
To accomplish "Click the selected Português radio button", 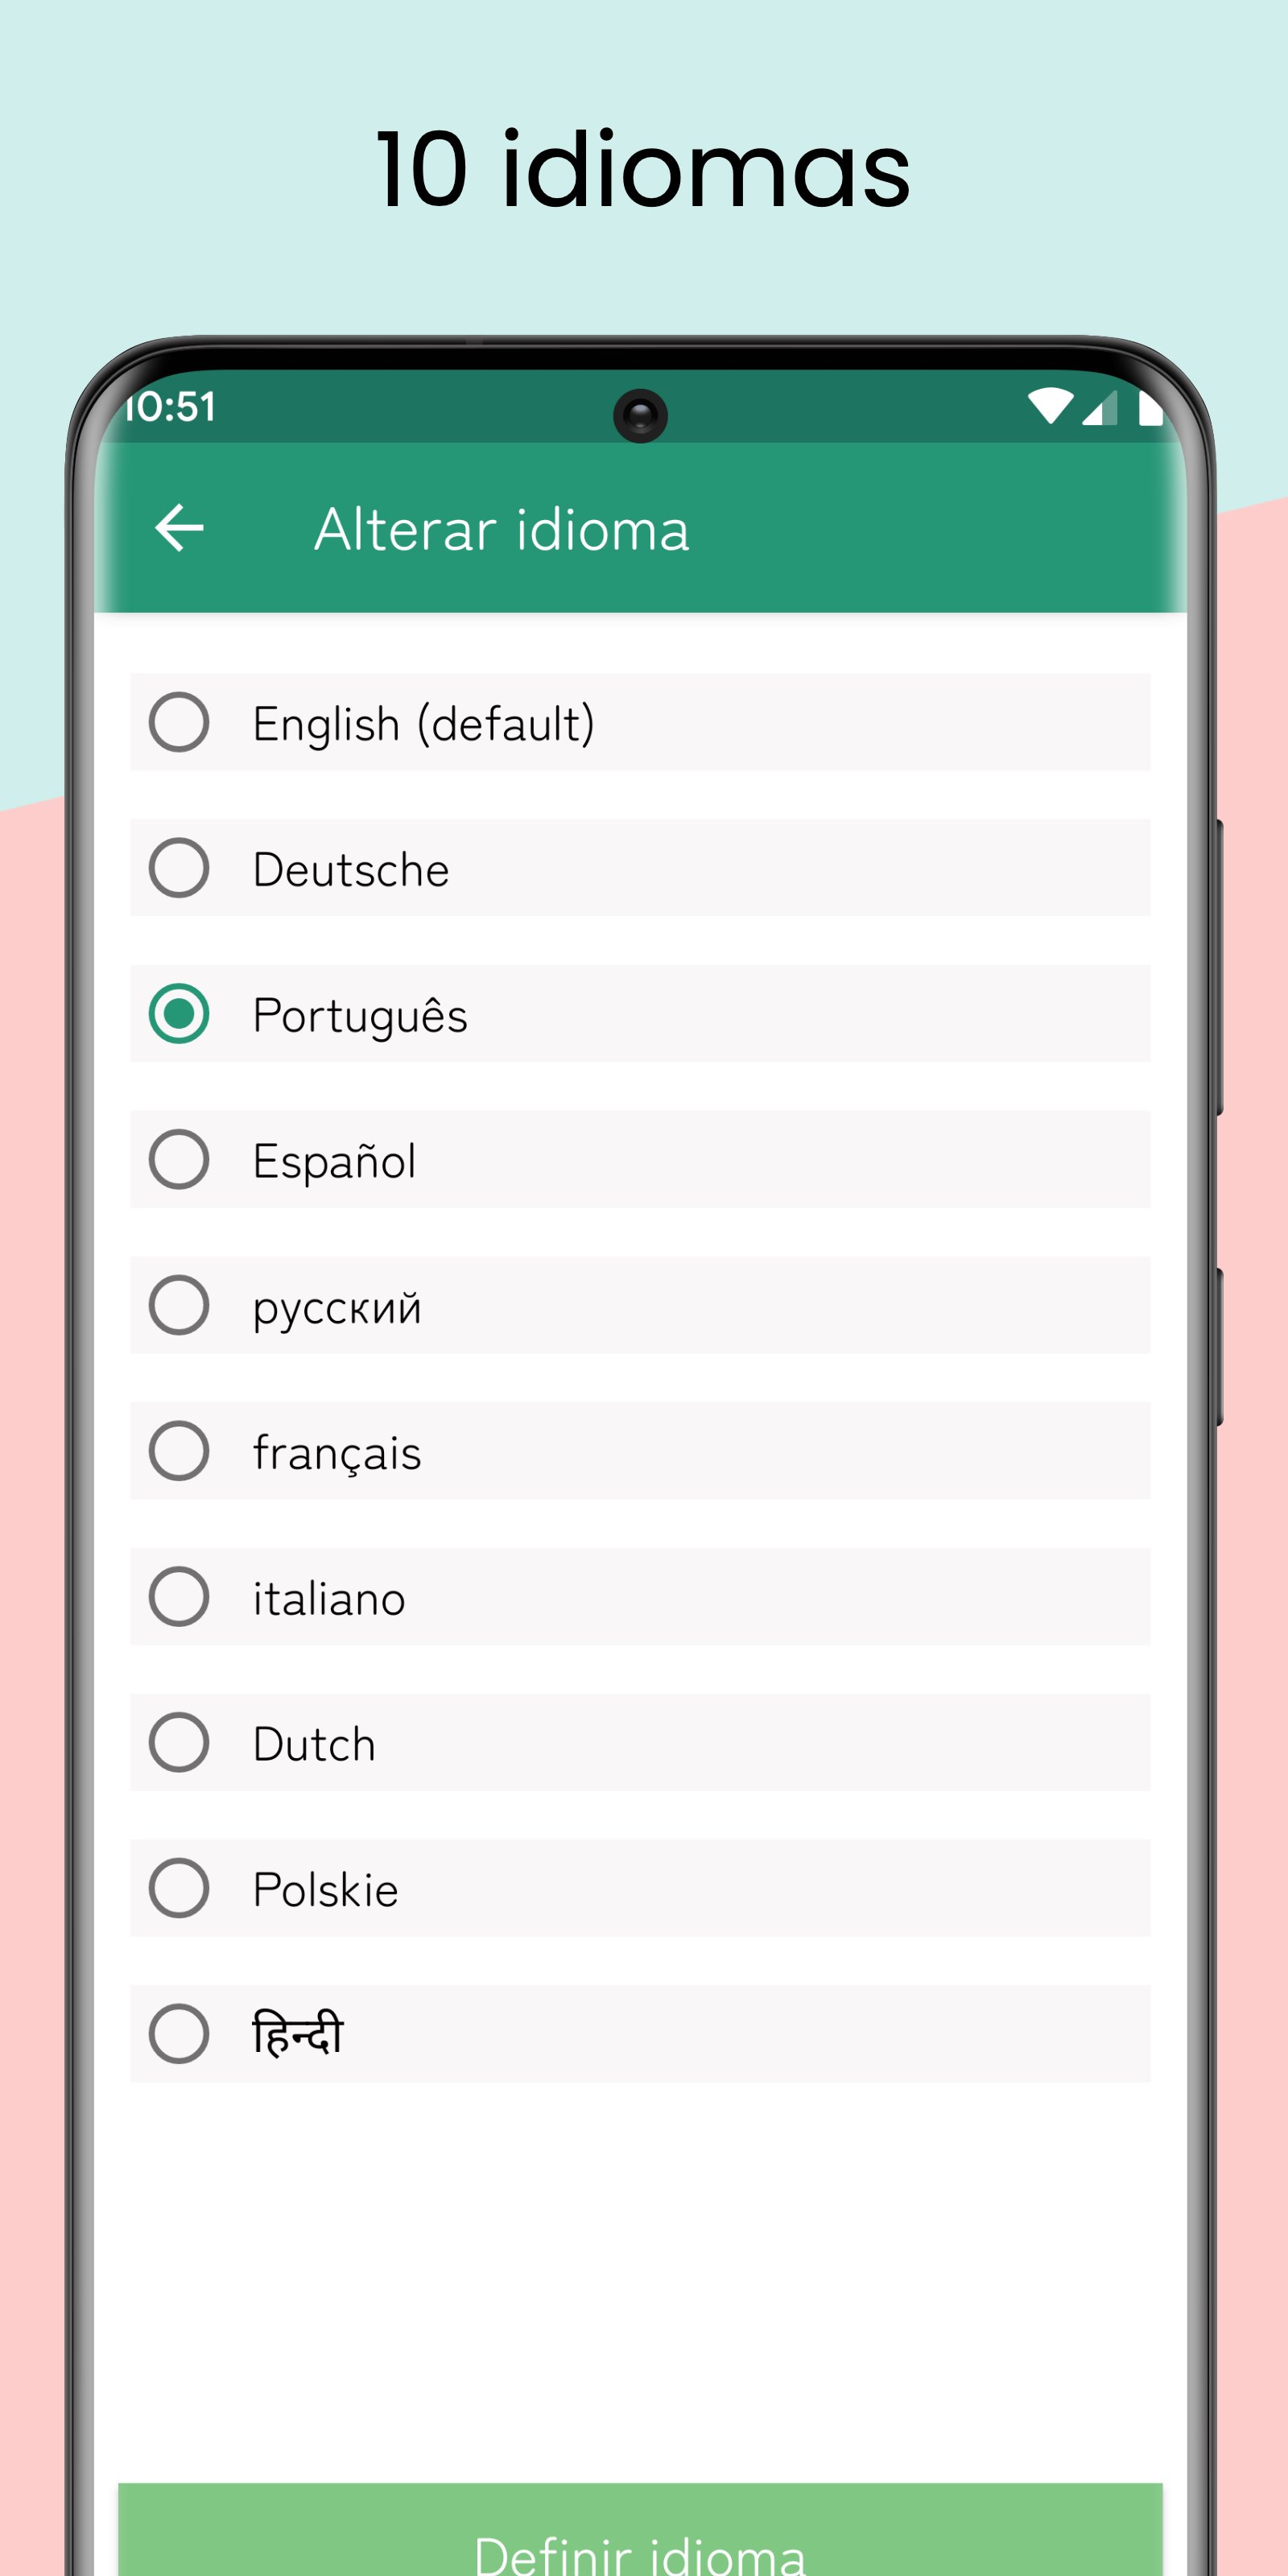I will click(179, 1014).
